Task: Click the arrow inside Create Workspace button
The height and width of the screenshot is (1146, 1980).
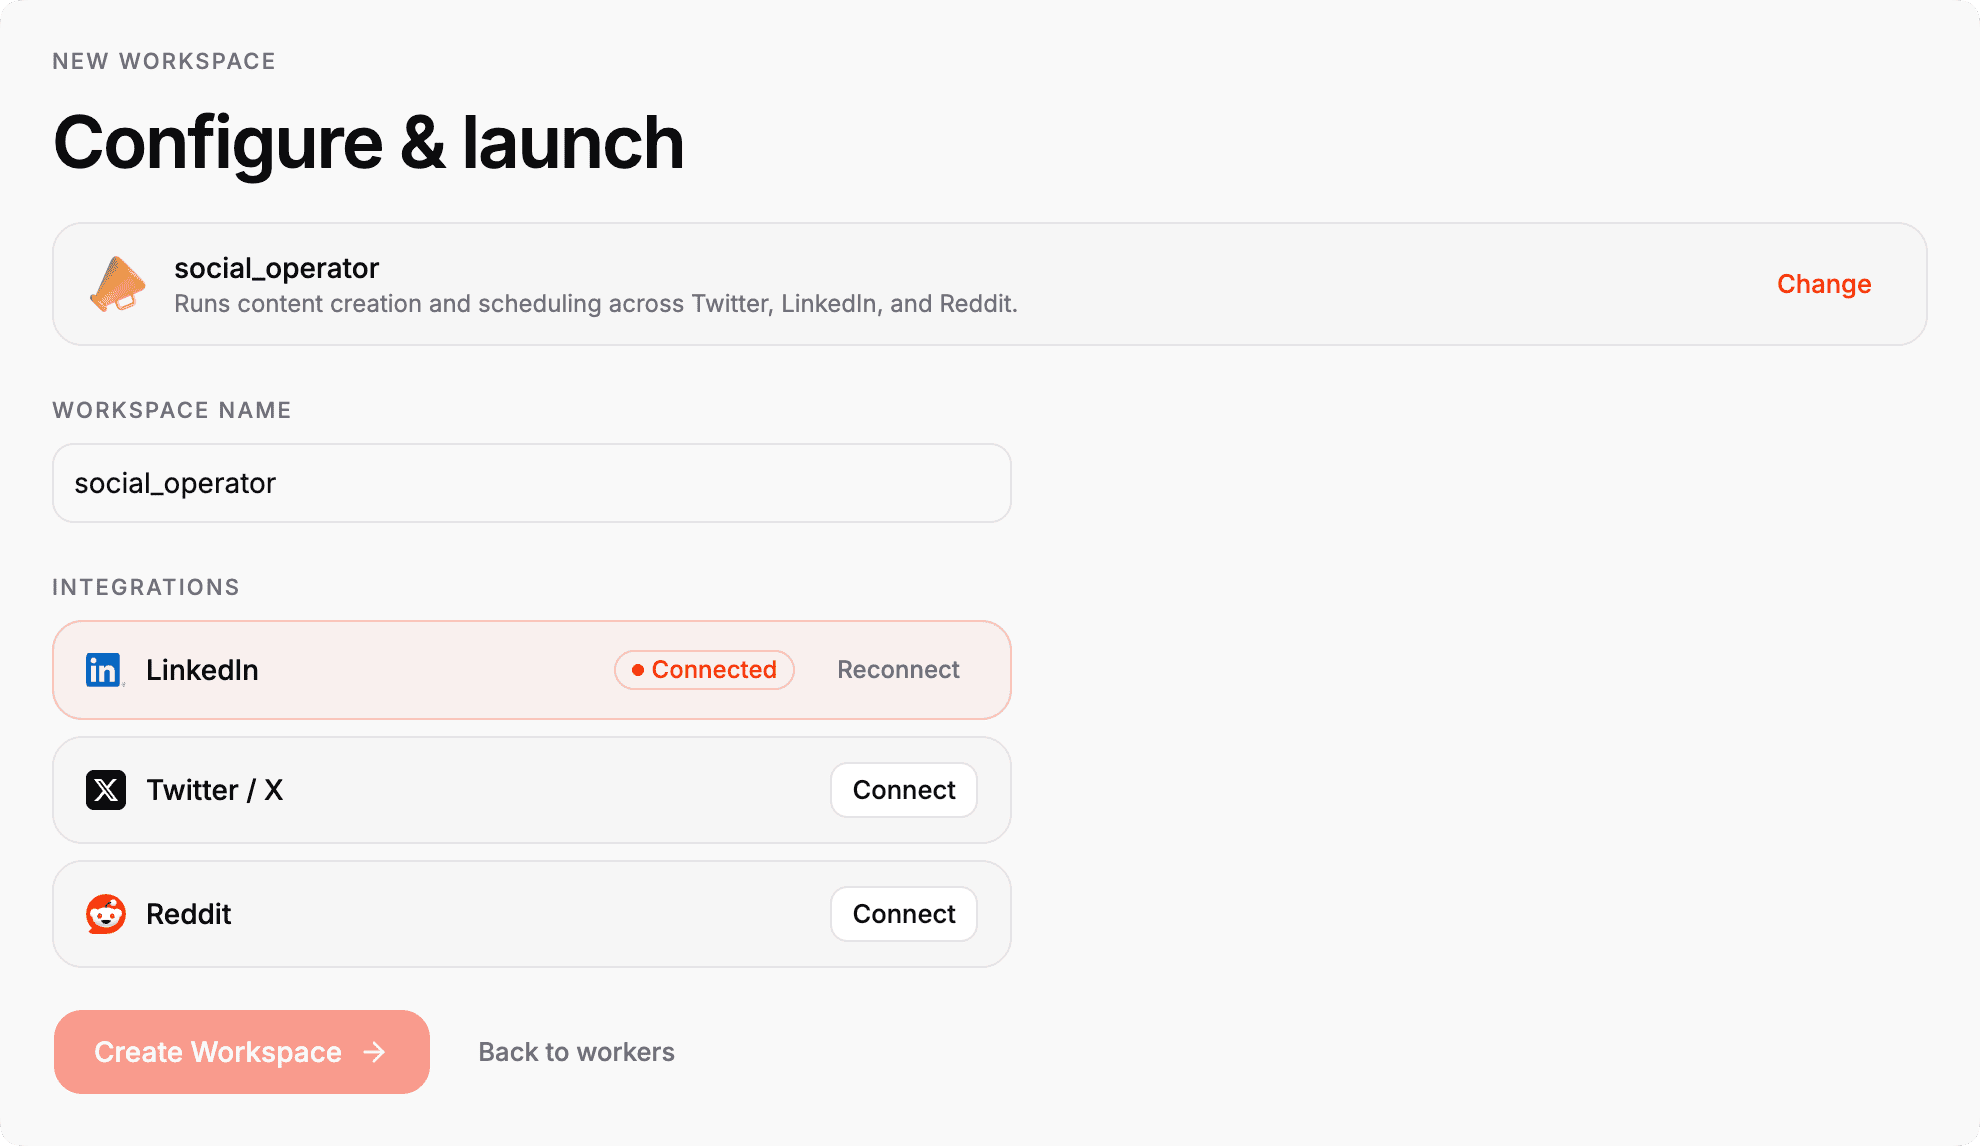Action: [374, 1052]
